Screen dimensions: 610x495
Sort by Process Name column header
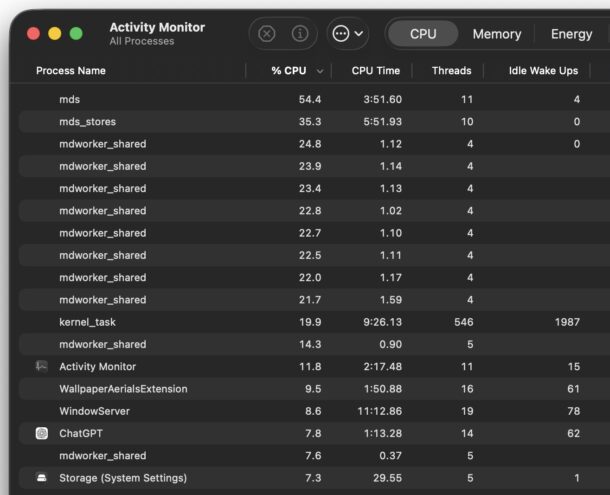(x=71, y=71)
